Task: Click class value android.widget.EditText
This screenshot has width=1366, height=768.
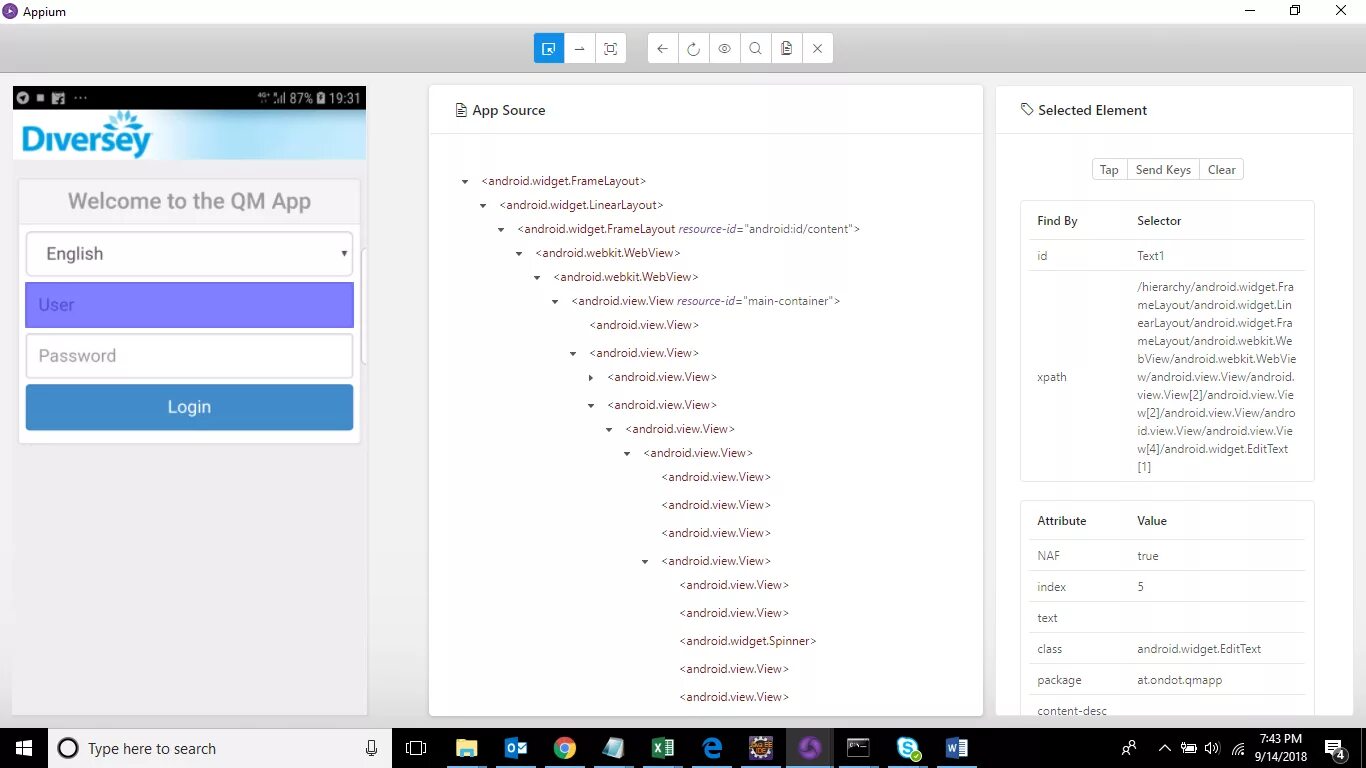Action: (x=1199, y=649)
